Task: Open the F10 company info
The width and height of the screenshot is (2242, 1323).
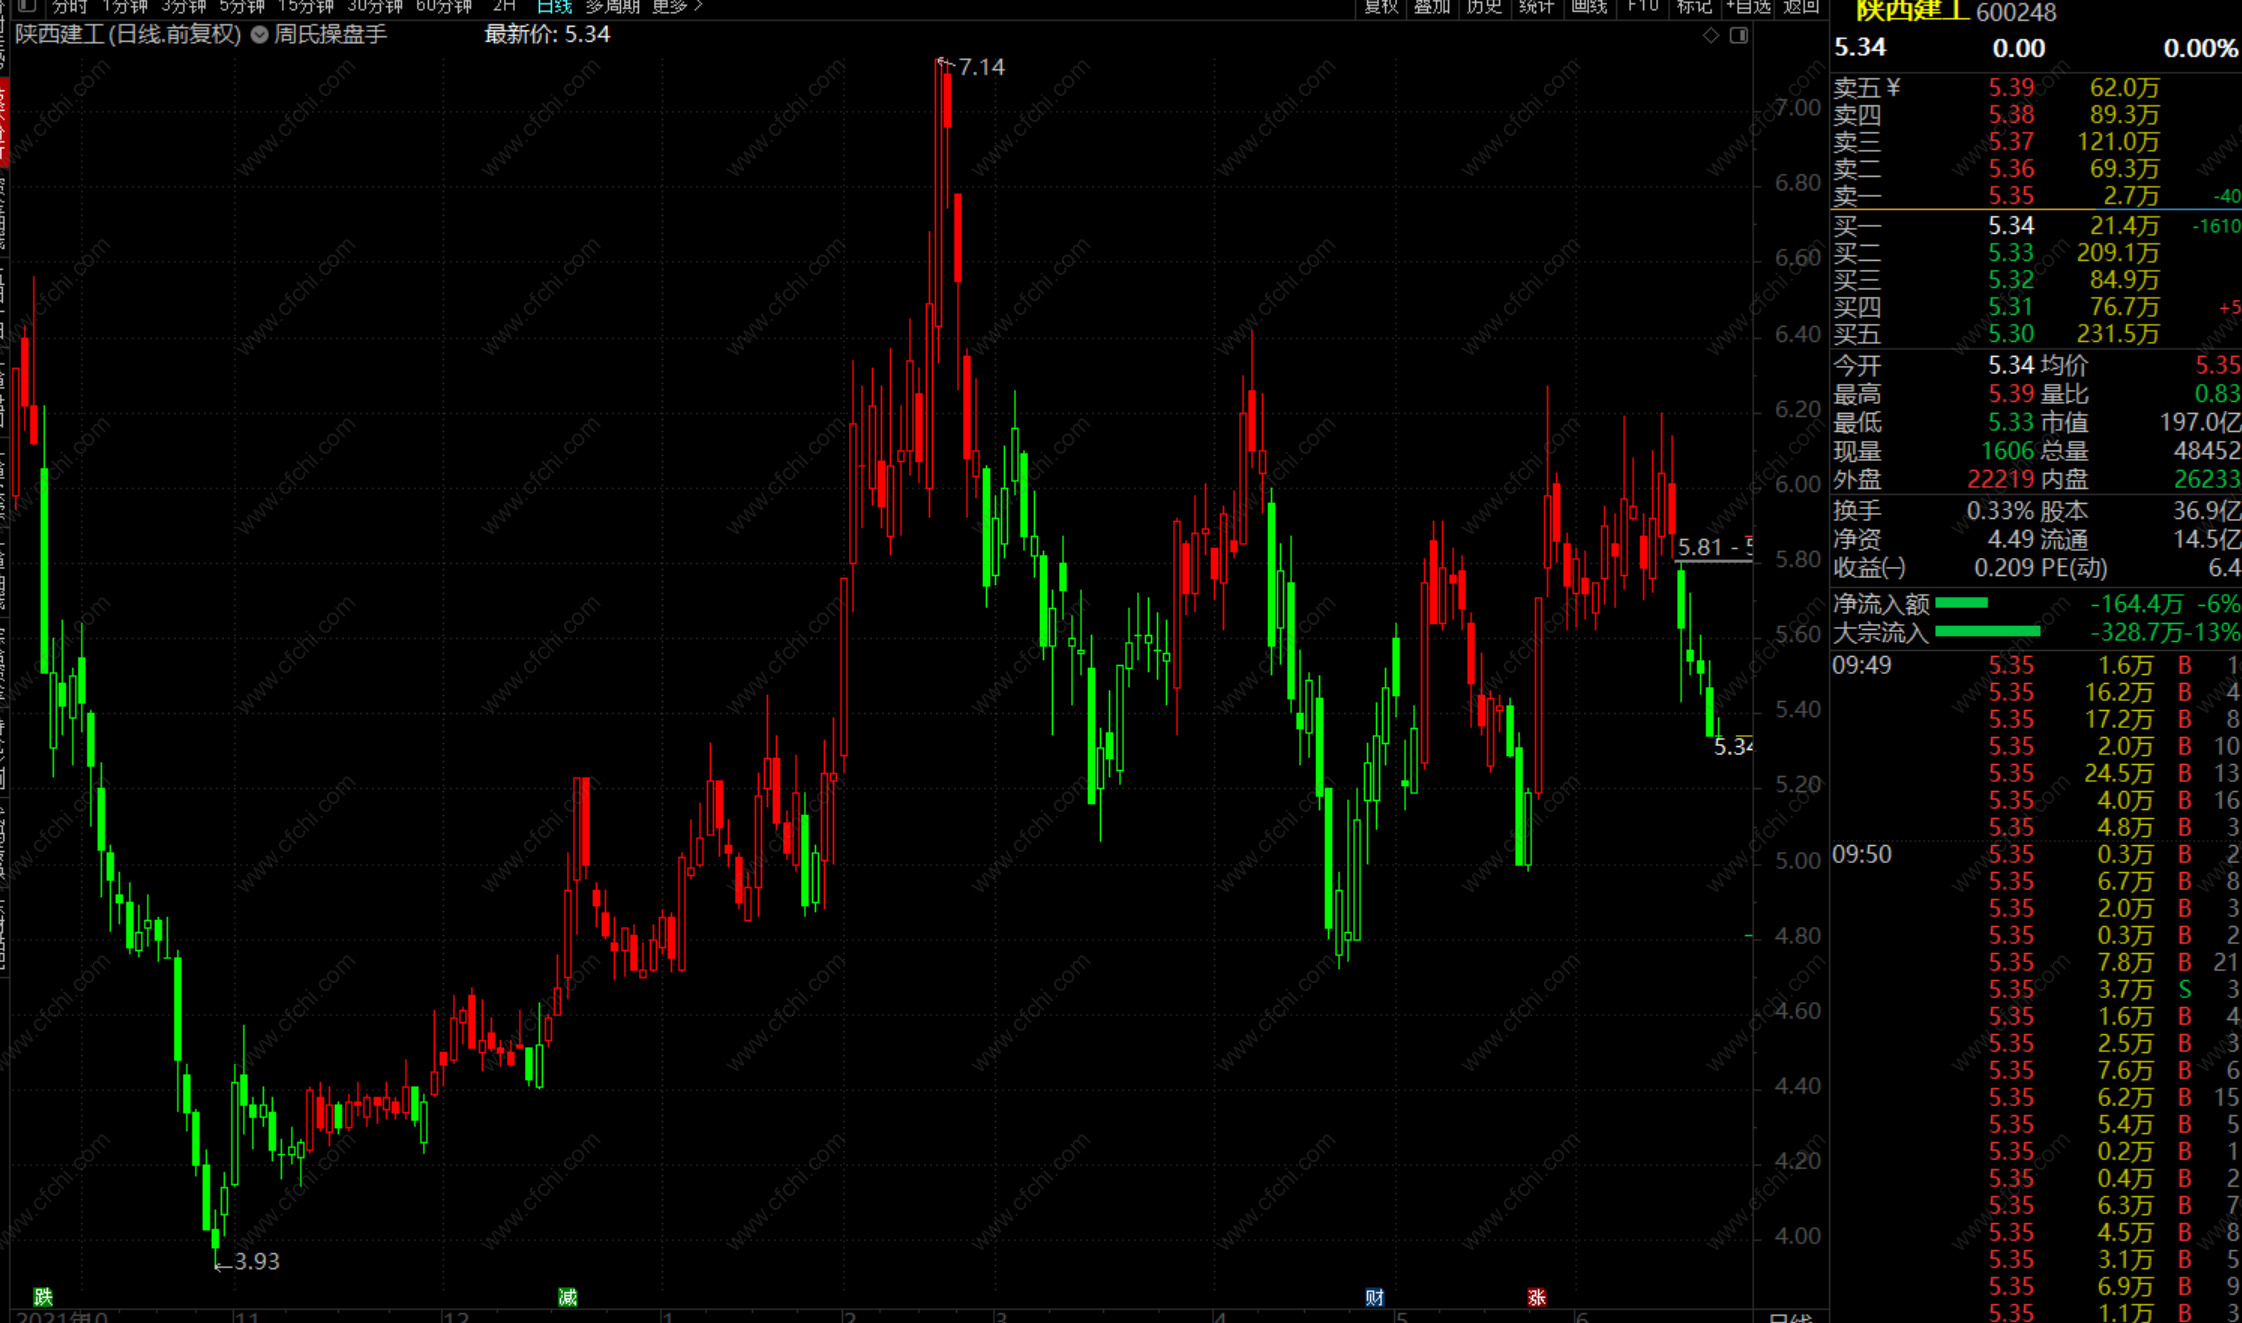Action: click(x=1642, y=6)
